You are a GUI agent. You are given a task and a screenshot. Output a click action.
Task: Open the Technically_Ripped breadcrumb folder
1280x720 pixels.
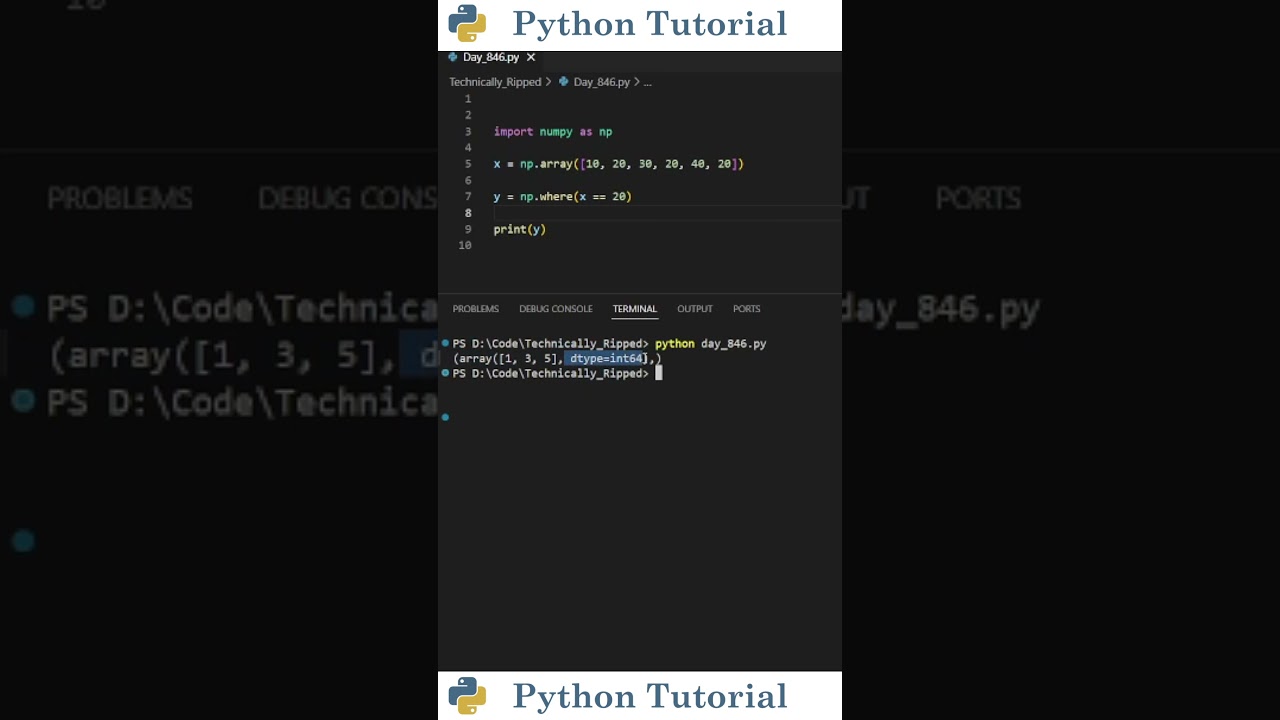pos(495,82)
